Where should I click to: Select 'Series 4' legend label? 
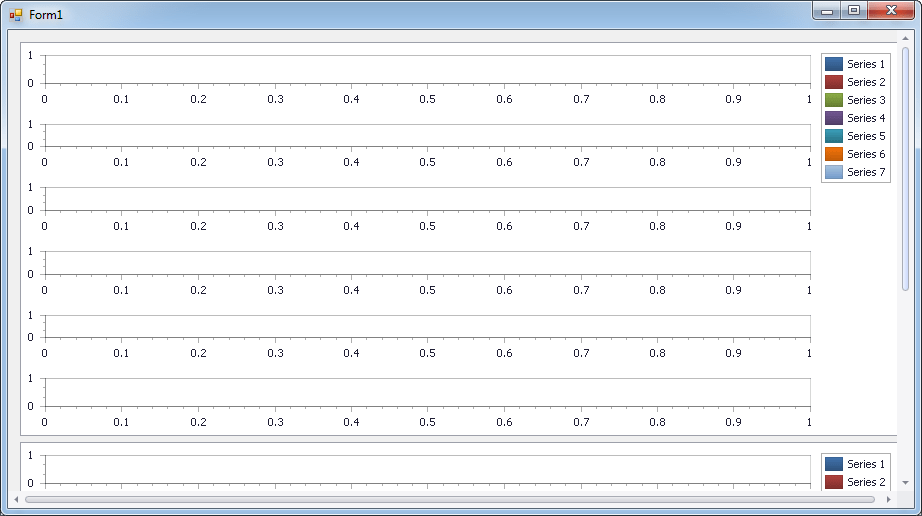(x=866, y=118)
